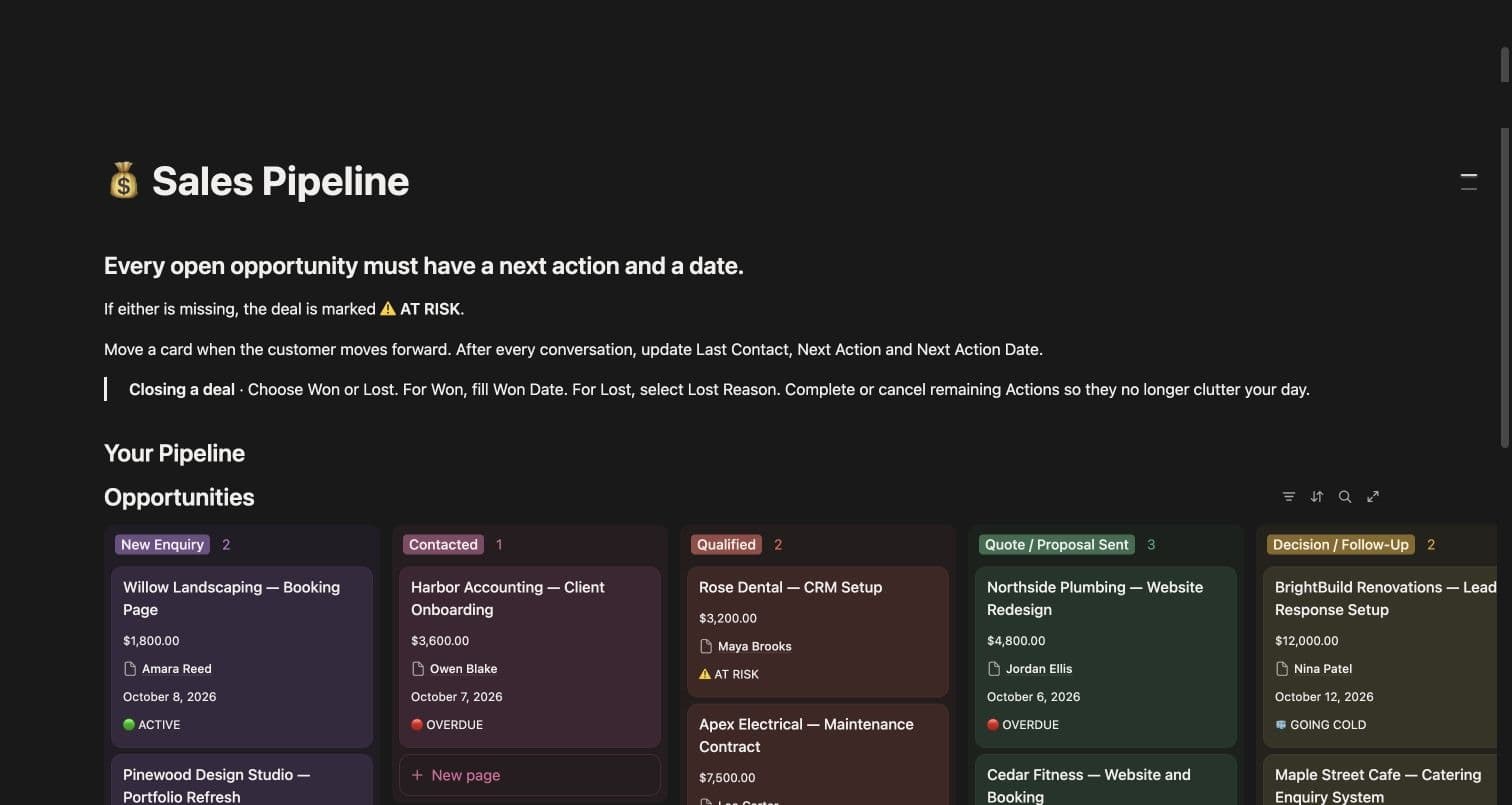Select the Decision / Follow-Up column tag
This screenshot has width=1512, height=805.
1341,545
